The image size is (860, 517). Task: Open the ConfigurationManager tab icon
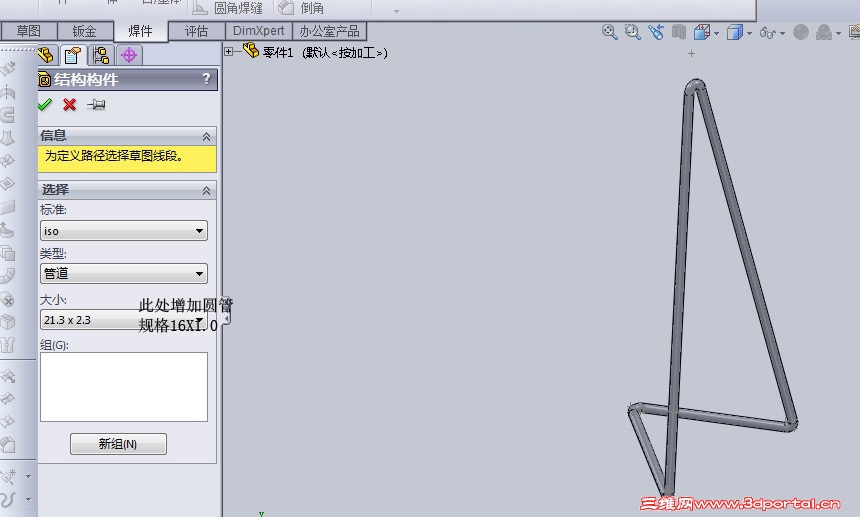(100, 55)
